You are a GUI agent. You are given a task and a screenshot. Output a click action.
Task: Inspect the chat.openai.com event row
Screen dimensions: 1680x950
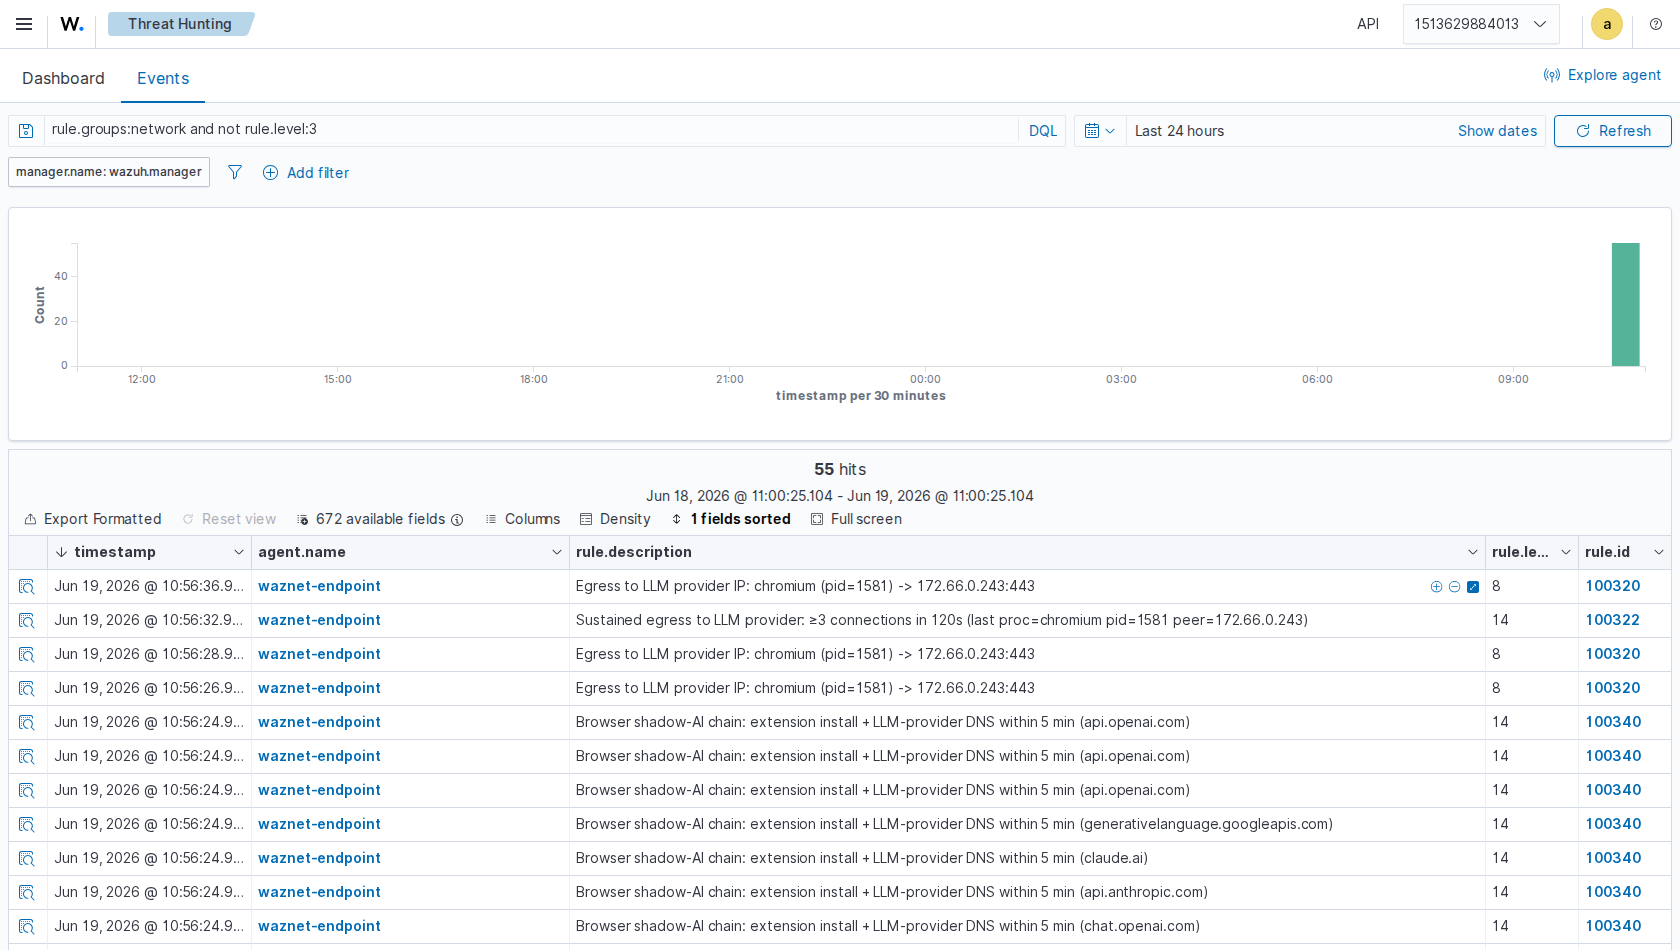click(x=27, y=927)
